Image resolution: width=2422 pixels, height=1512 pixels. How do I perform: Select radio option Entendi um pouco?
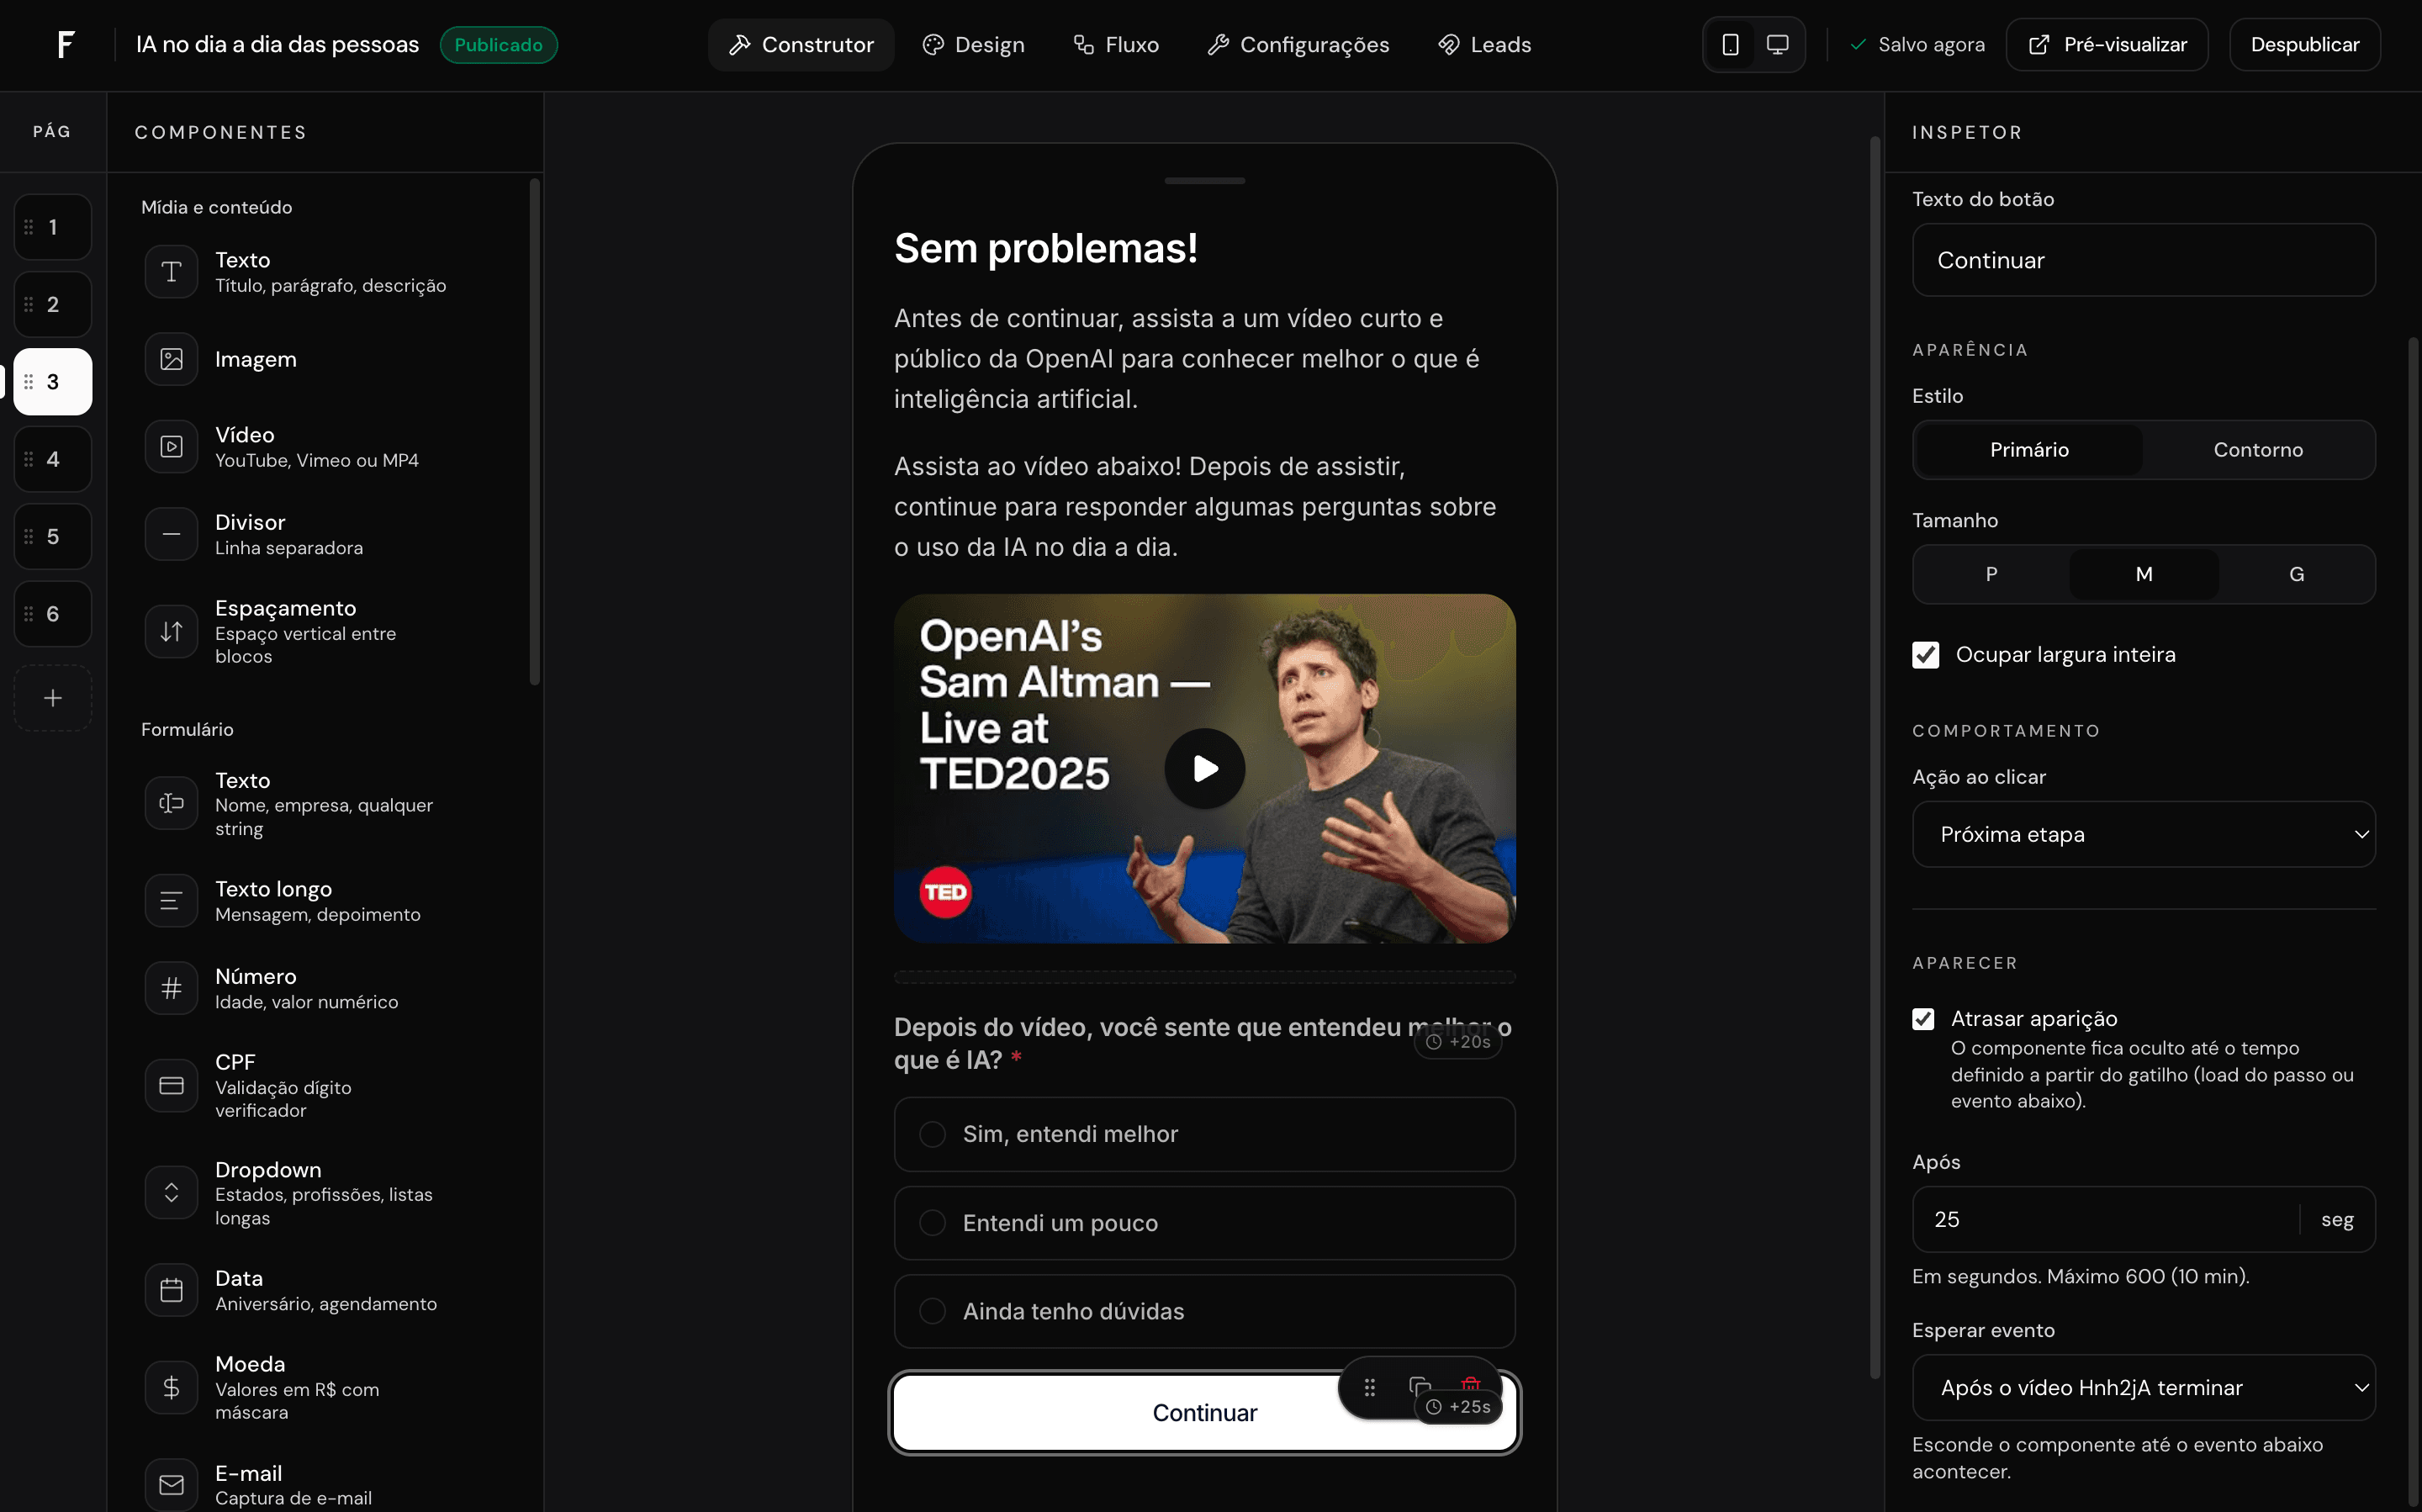coord(932,1223)
